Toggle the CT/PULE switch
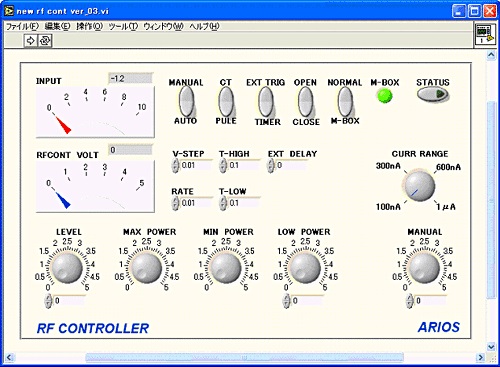 (x=226, y=102)
